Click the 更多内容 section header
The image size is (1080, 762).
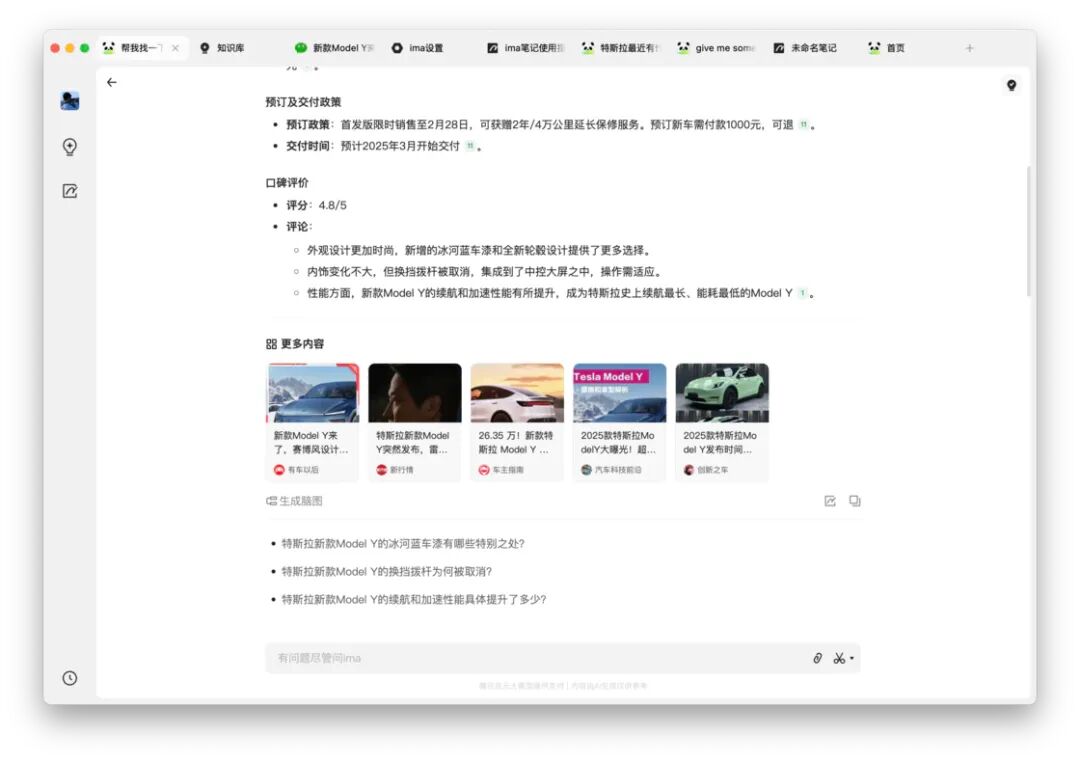coord(295,344)
